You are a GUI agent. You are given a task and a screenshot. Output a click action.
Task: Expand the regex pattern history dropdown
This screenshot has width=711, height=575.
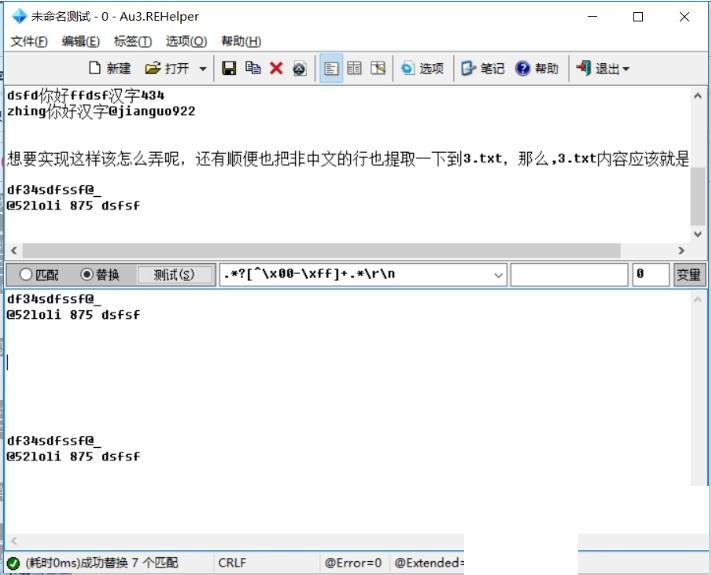pyautogui.click(x=498, y=275)
